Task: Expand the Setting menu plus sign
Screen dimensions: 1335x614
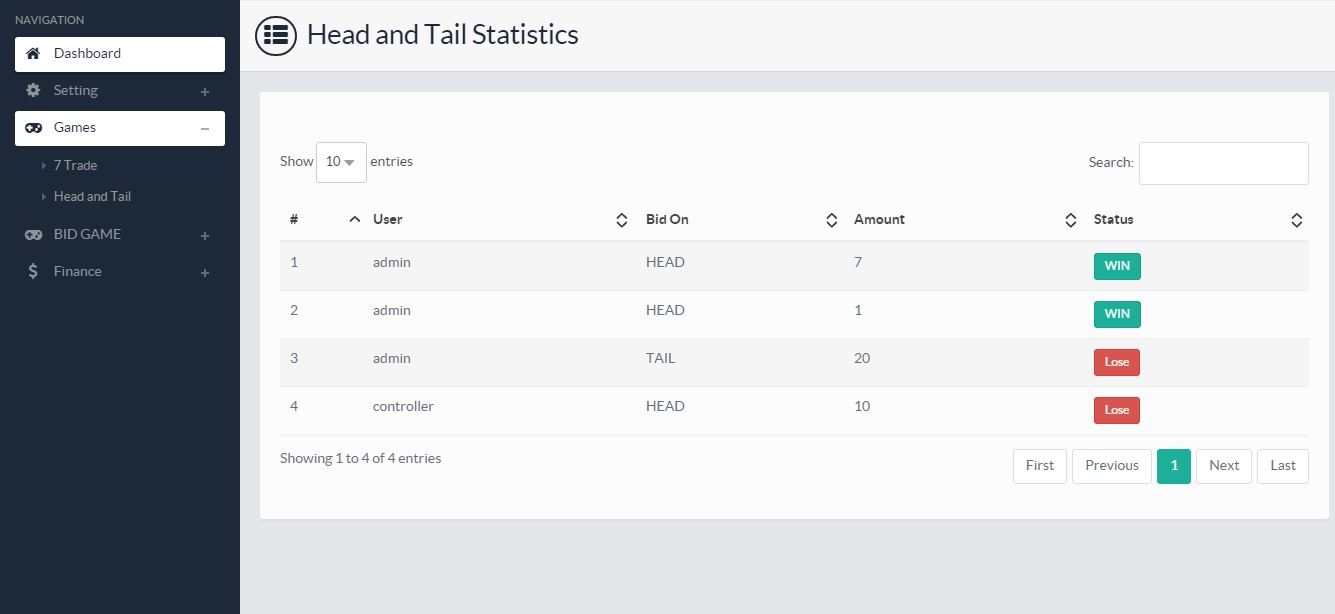Action: 205,92
